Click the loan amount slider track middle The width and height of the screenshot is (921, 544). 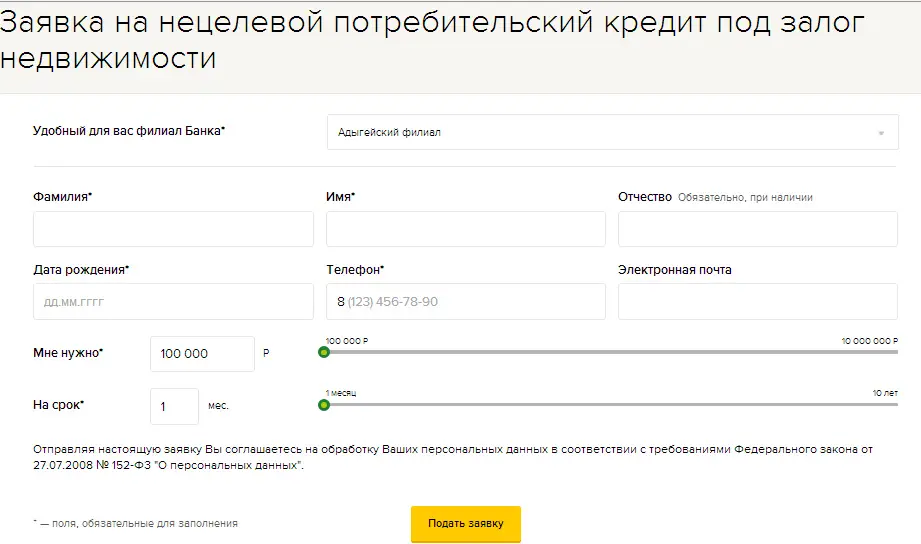click(x=611, y=352)
